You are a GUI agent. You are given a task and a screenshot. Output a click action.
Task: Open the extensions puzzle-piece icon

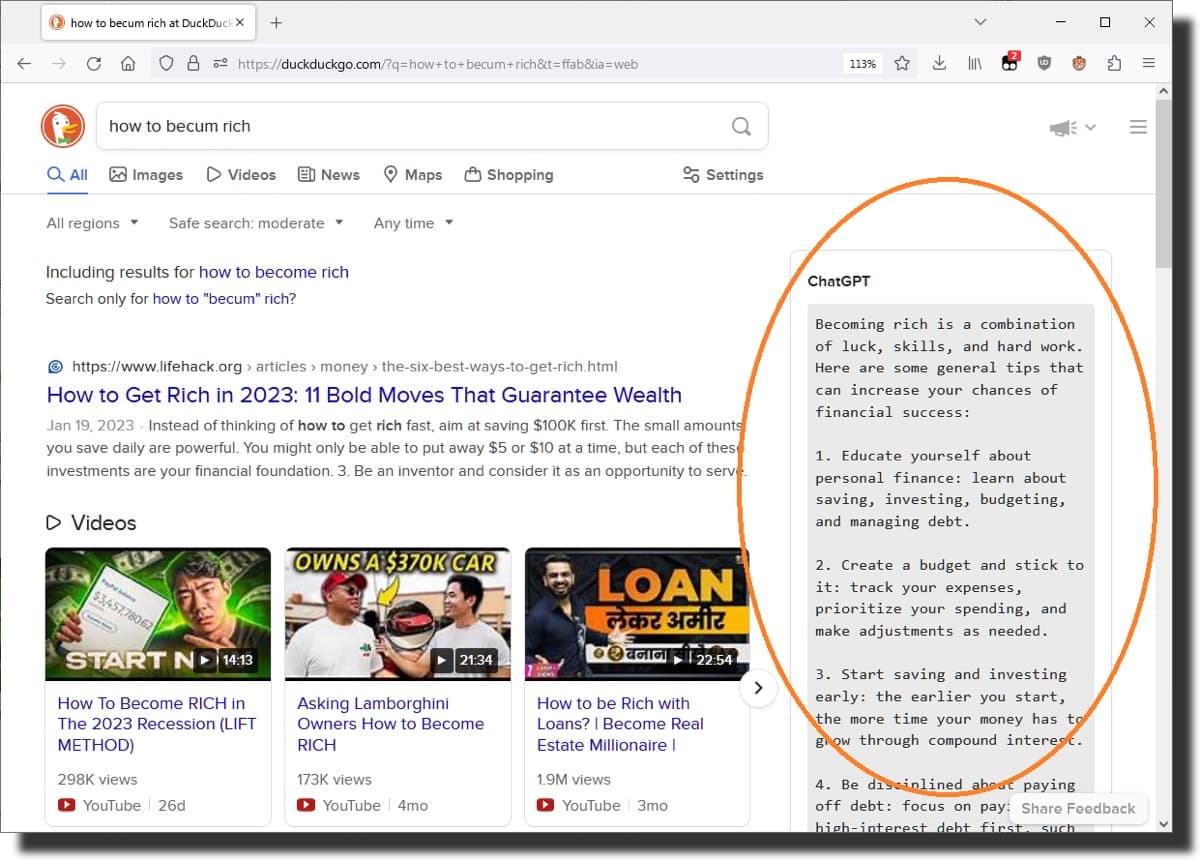coord(1114,63)
